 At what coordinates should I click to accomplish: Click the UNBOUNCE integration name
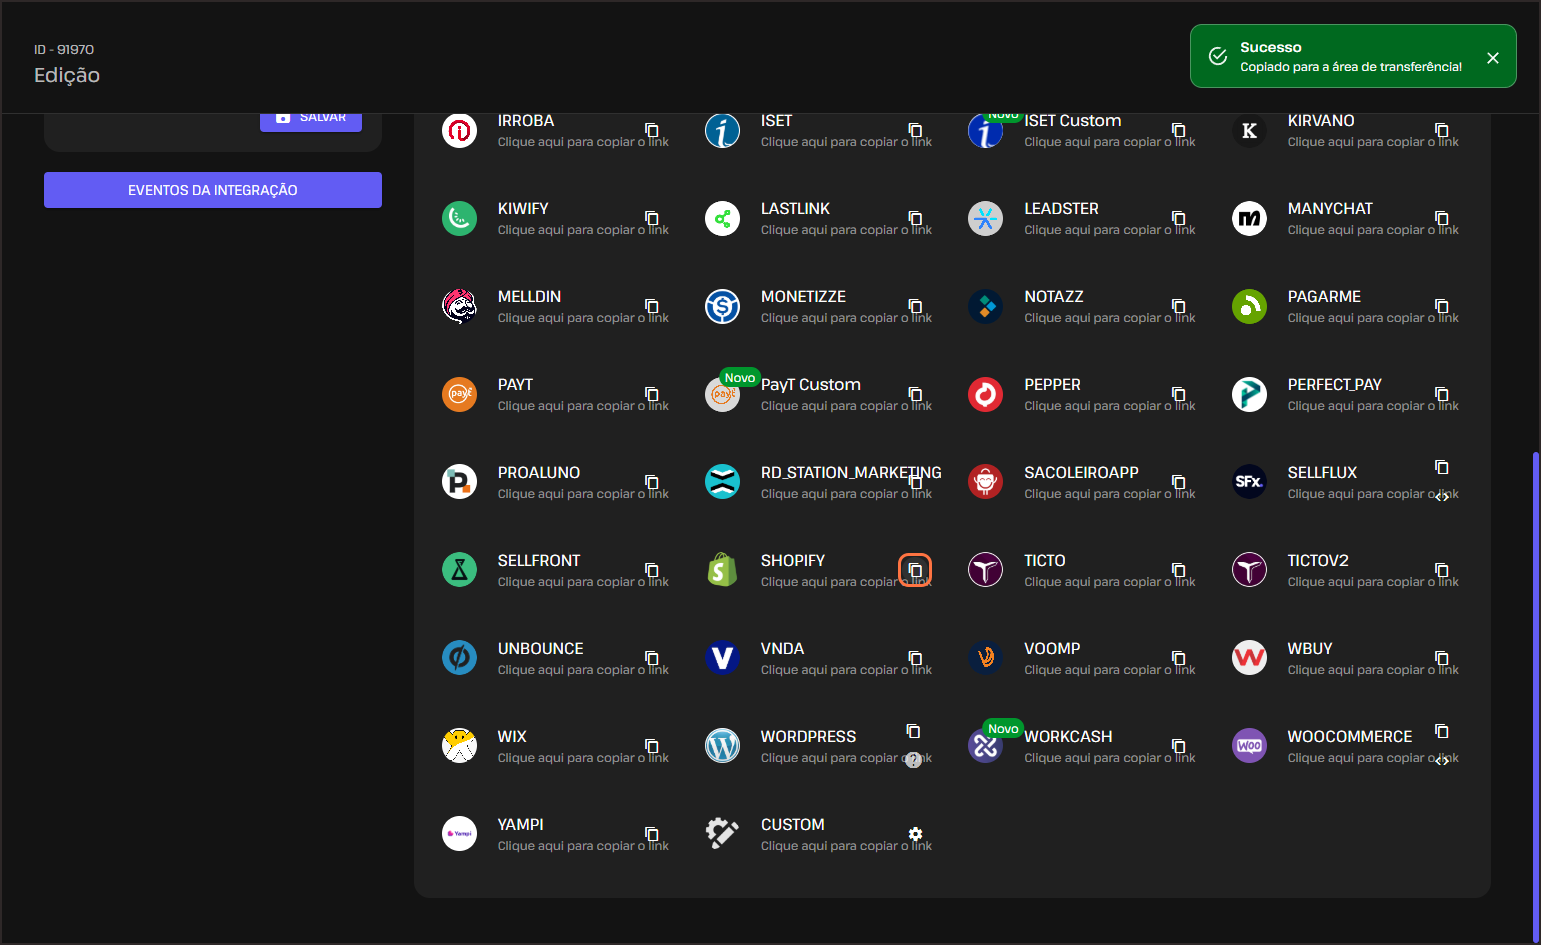[x=541, y=649]
